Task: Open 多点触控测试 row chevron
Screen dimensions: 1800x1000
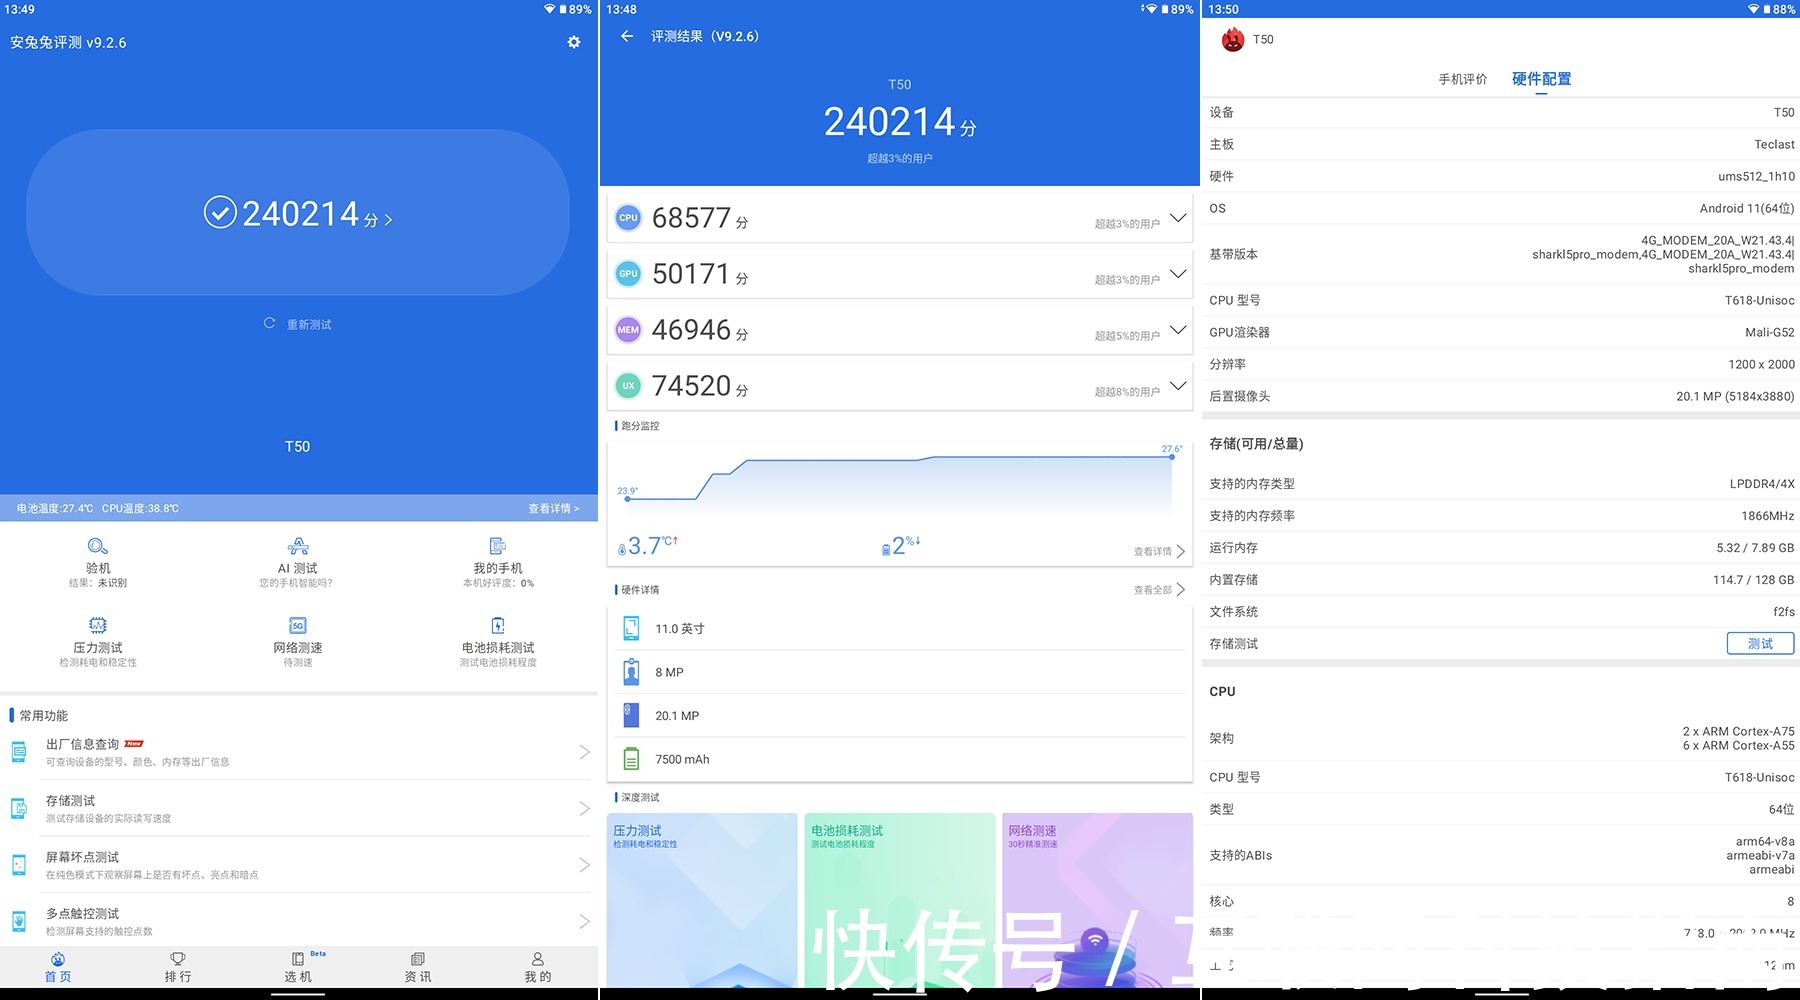Action: click(585, 921)
